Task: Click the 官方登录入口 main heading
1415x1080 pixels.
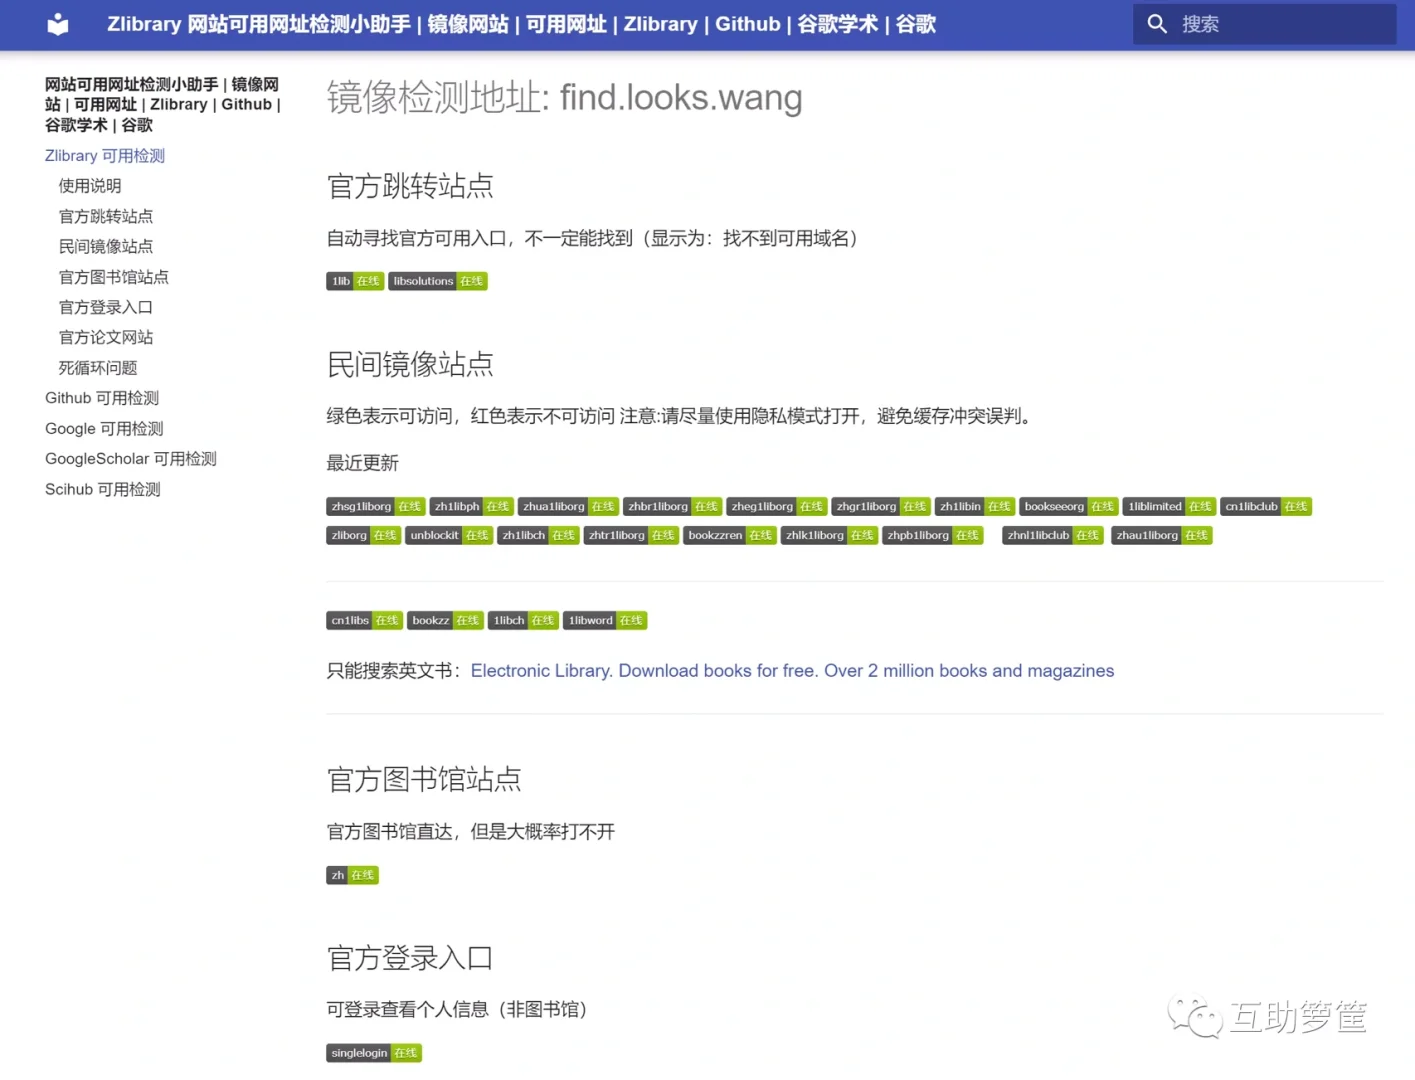Action: 410,958
